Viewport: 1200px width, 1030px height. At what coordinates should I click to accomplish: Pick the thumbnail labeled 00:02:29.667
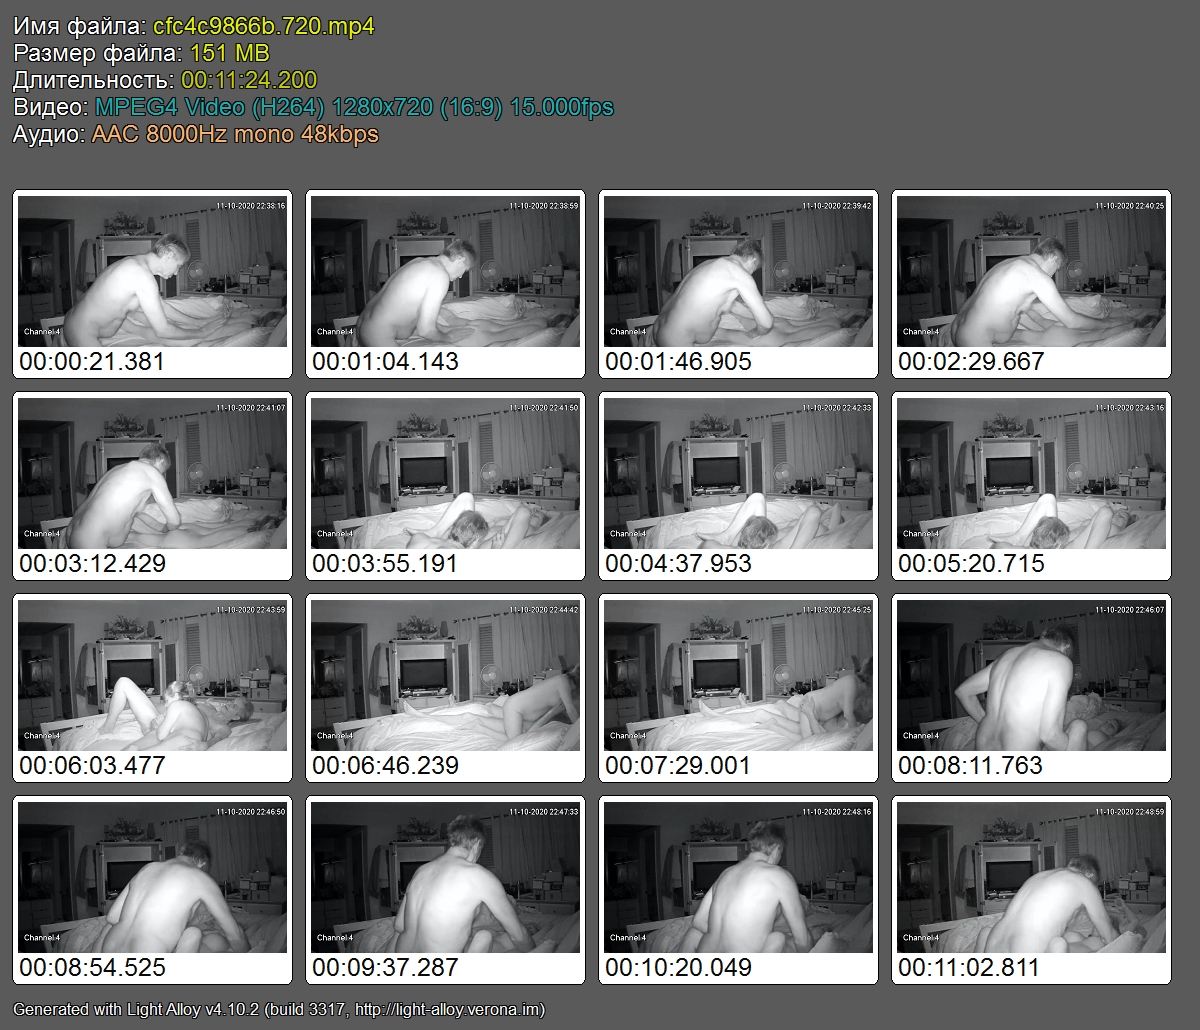(1031, 271)
